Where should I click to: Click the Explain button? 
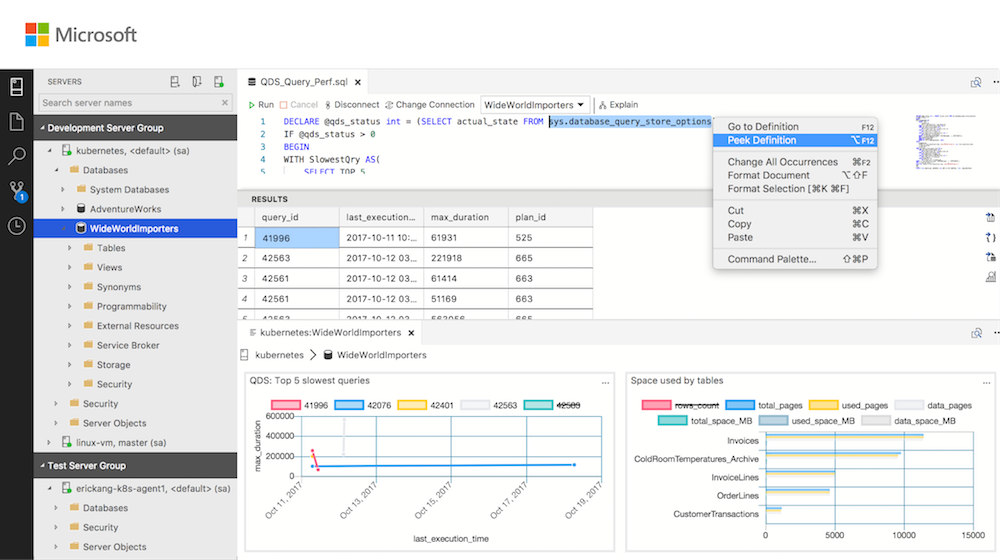pyautogui.click(x=618, y=105)
